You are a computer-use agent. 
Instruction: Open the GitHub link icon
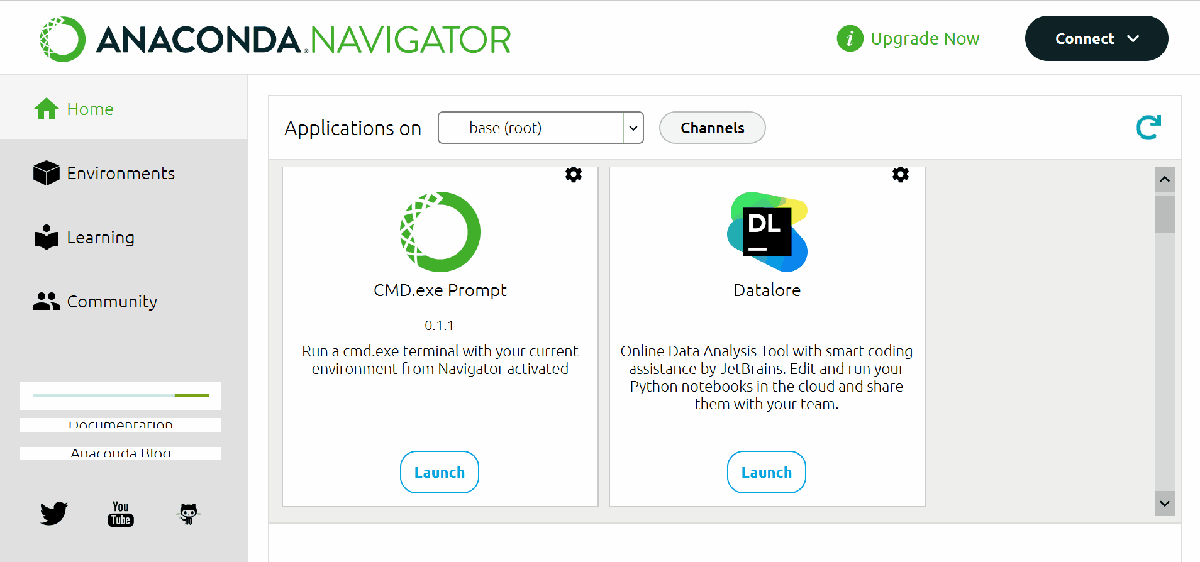(187, 514)
